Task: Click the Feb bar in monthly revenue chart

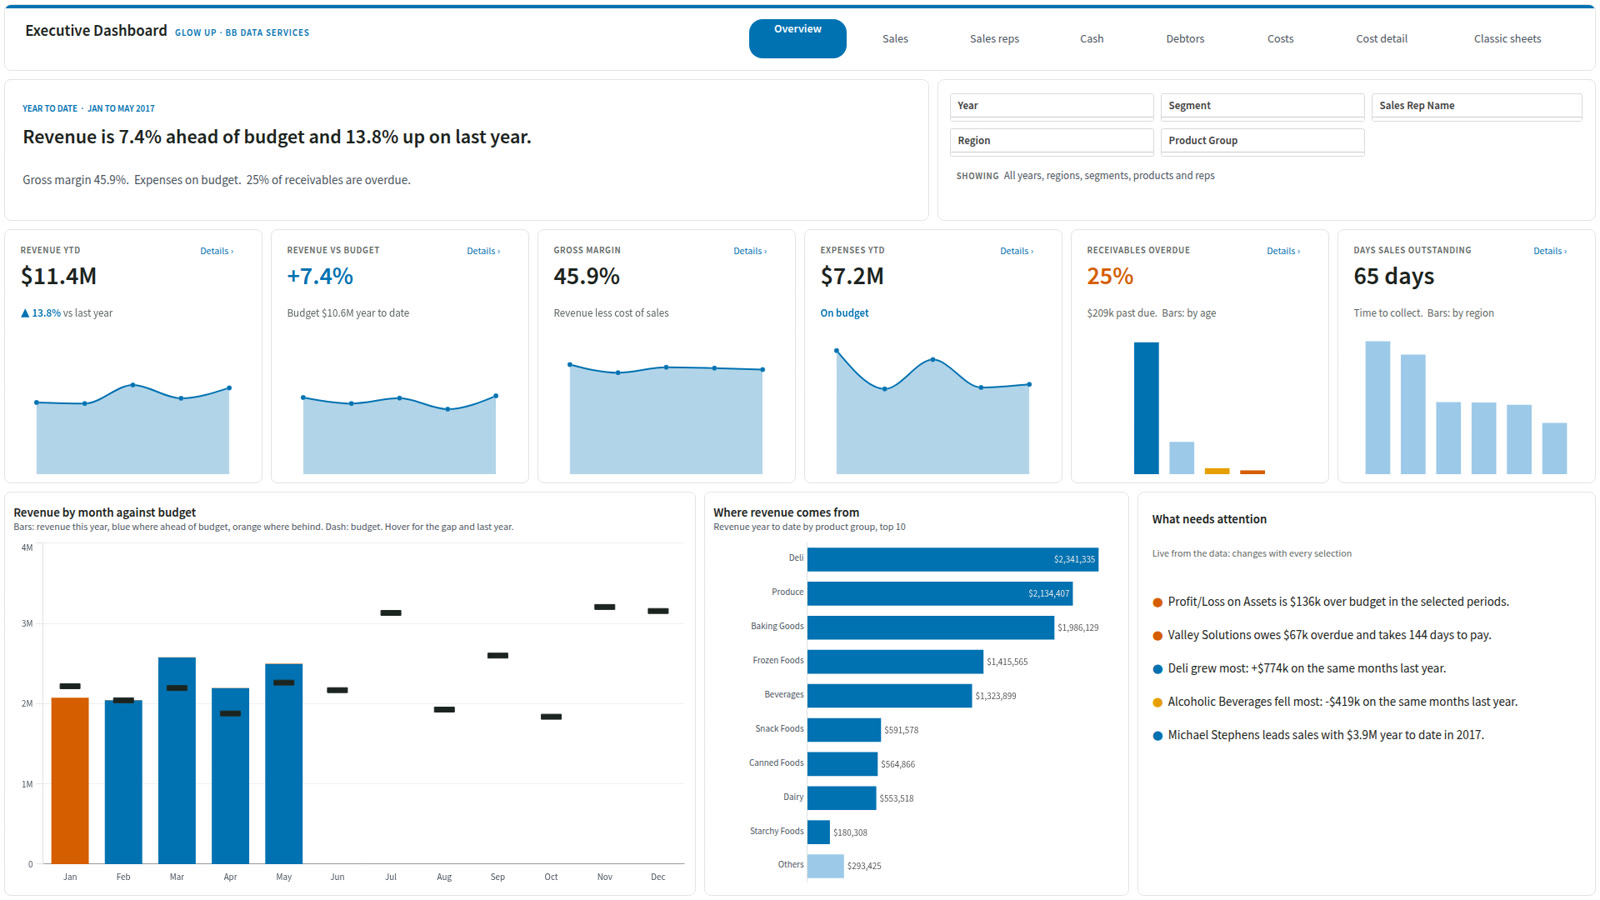Action: point(123,781)
